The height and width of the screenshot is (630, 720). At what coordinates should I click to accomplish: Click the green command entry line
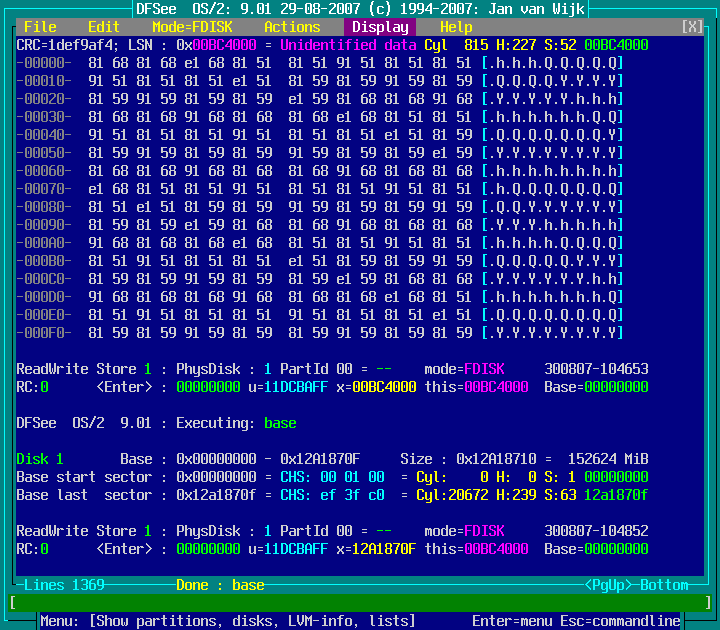point(360,603)
